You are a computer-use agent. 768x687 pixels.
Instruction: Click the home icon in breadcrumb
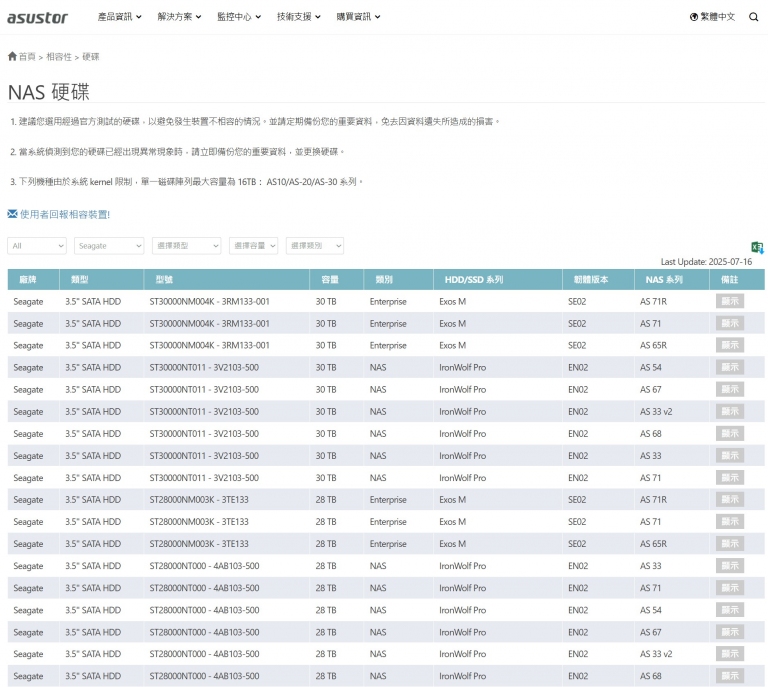[12, 56]
